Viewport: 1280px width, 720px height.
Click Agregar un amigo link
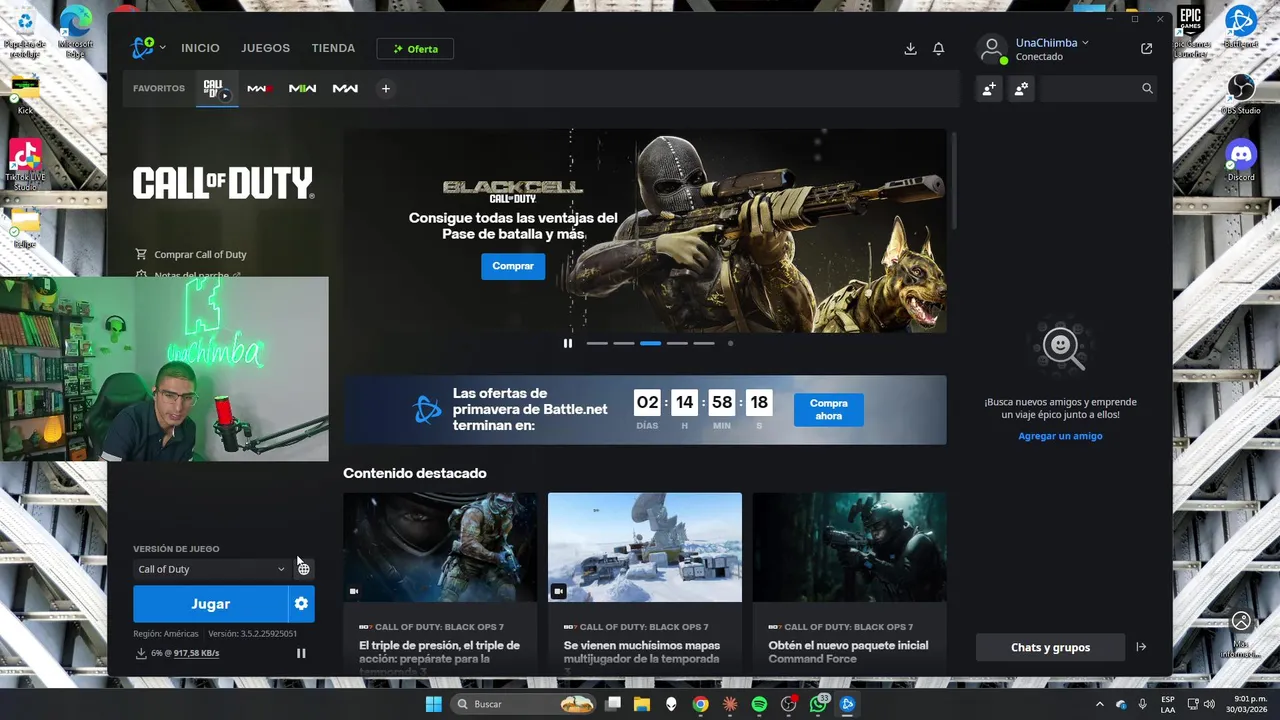click(x=1060, y=436)
